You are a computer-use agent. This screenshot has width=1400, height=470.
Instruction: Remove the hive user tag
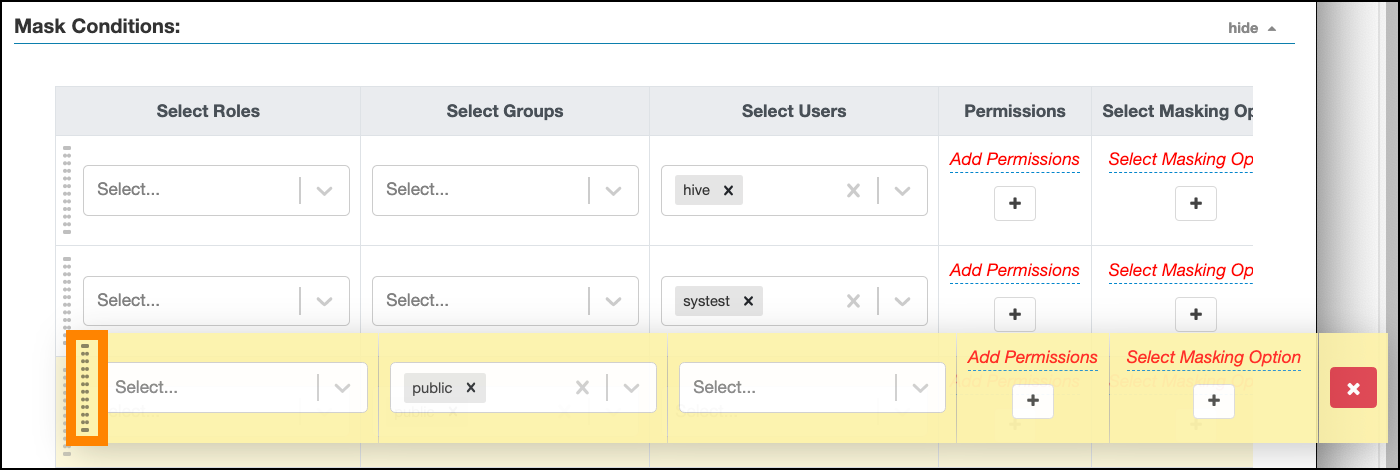click(728, 190)
